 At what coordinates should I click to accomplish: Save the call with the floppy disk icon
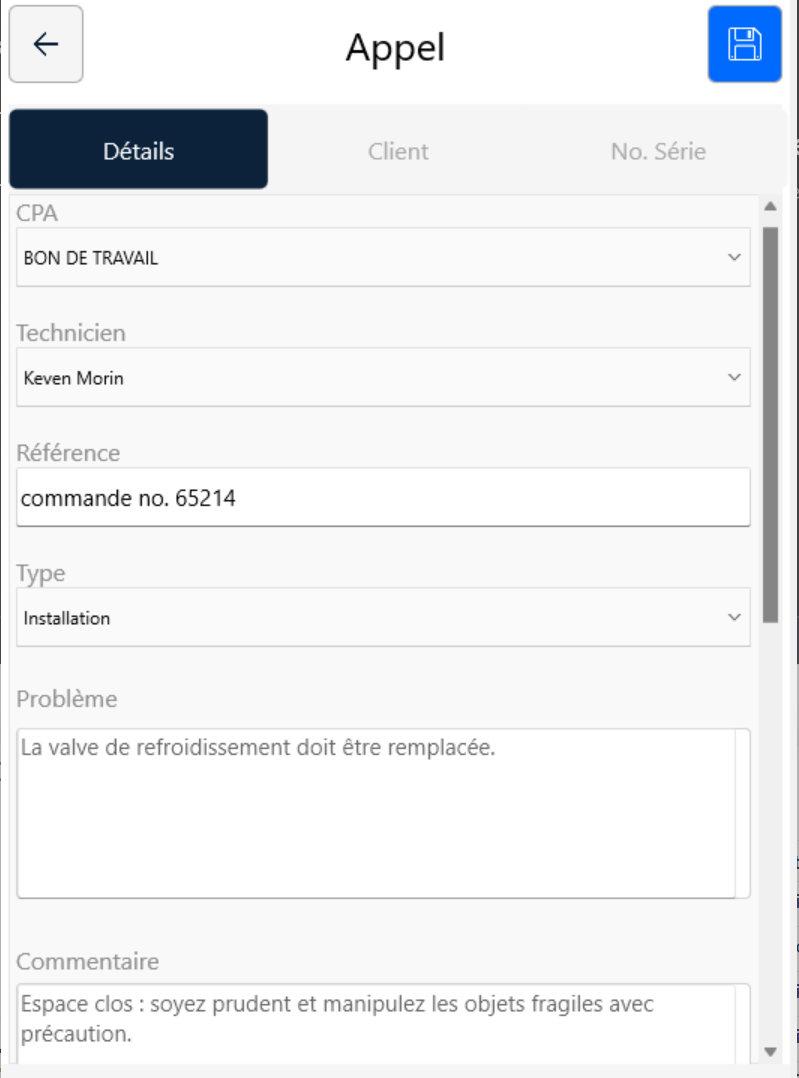[x=745, y=45]
